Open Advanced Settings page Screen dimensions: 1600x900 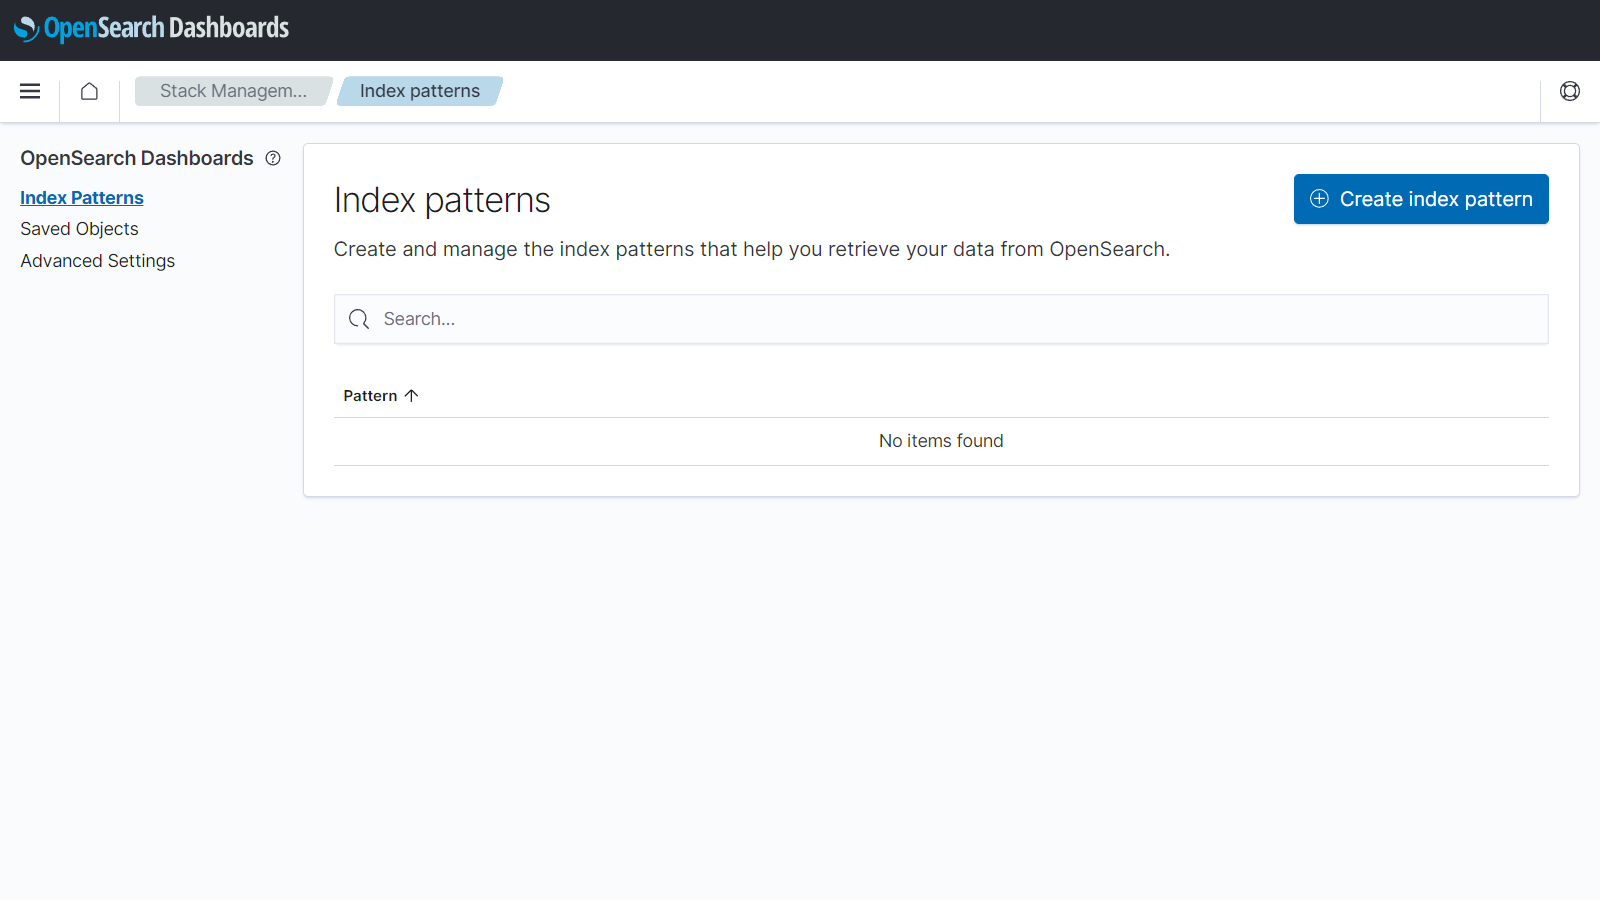point(97,261)
